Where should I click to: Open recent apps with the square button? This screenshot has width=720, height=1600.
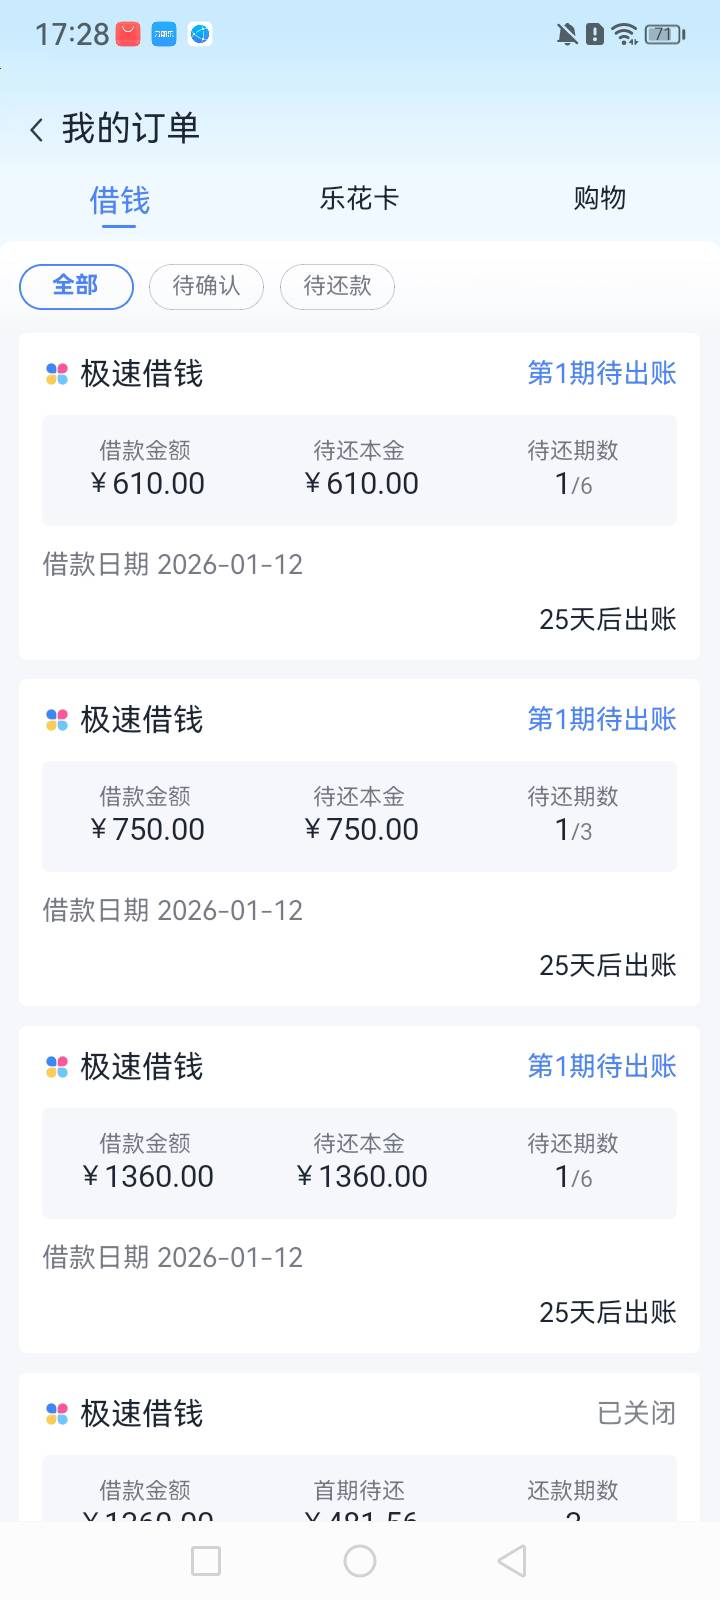click(206, 1561)
